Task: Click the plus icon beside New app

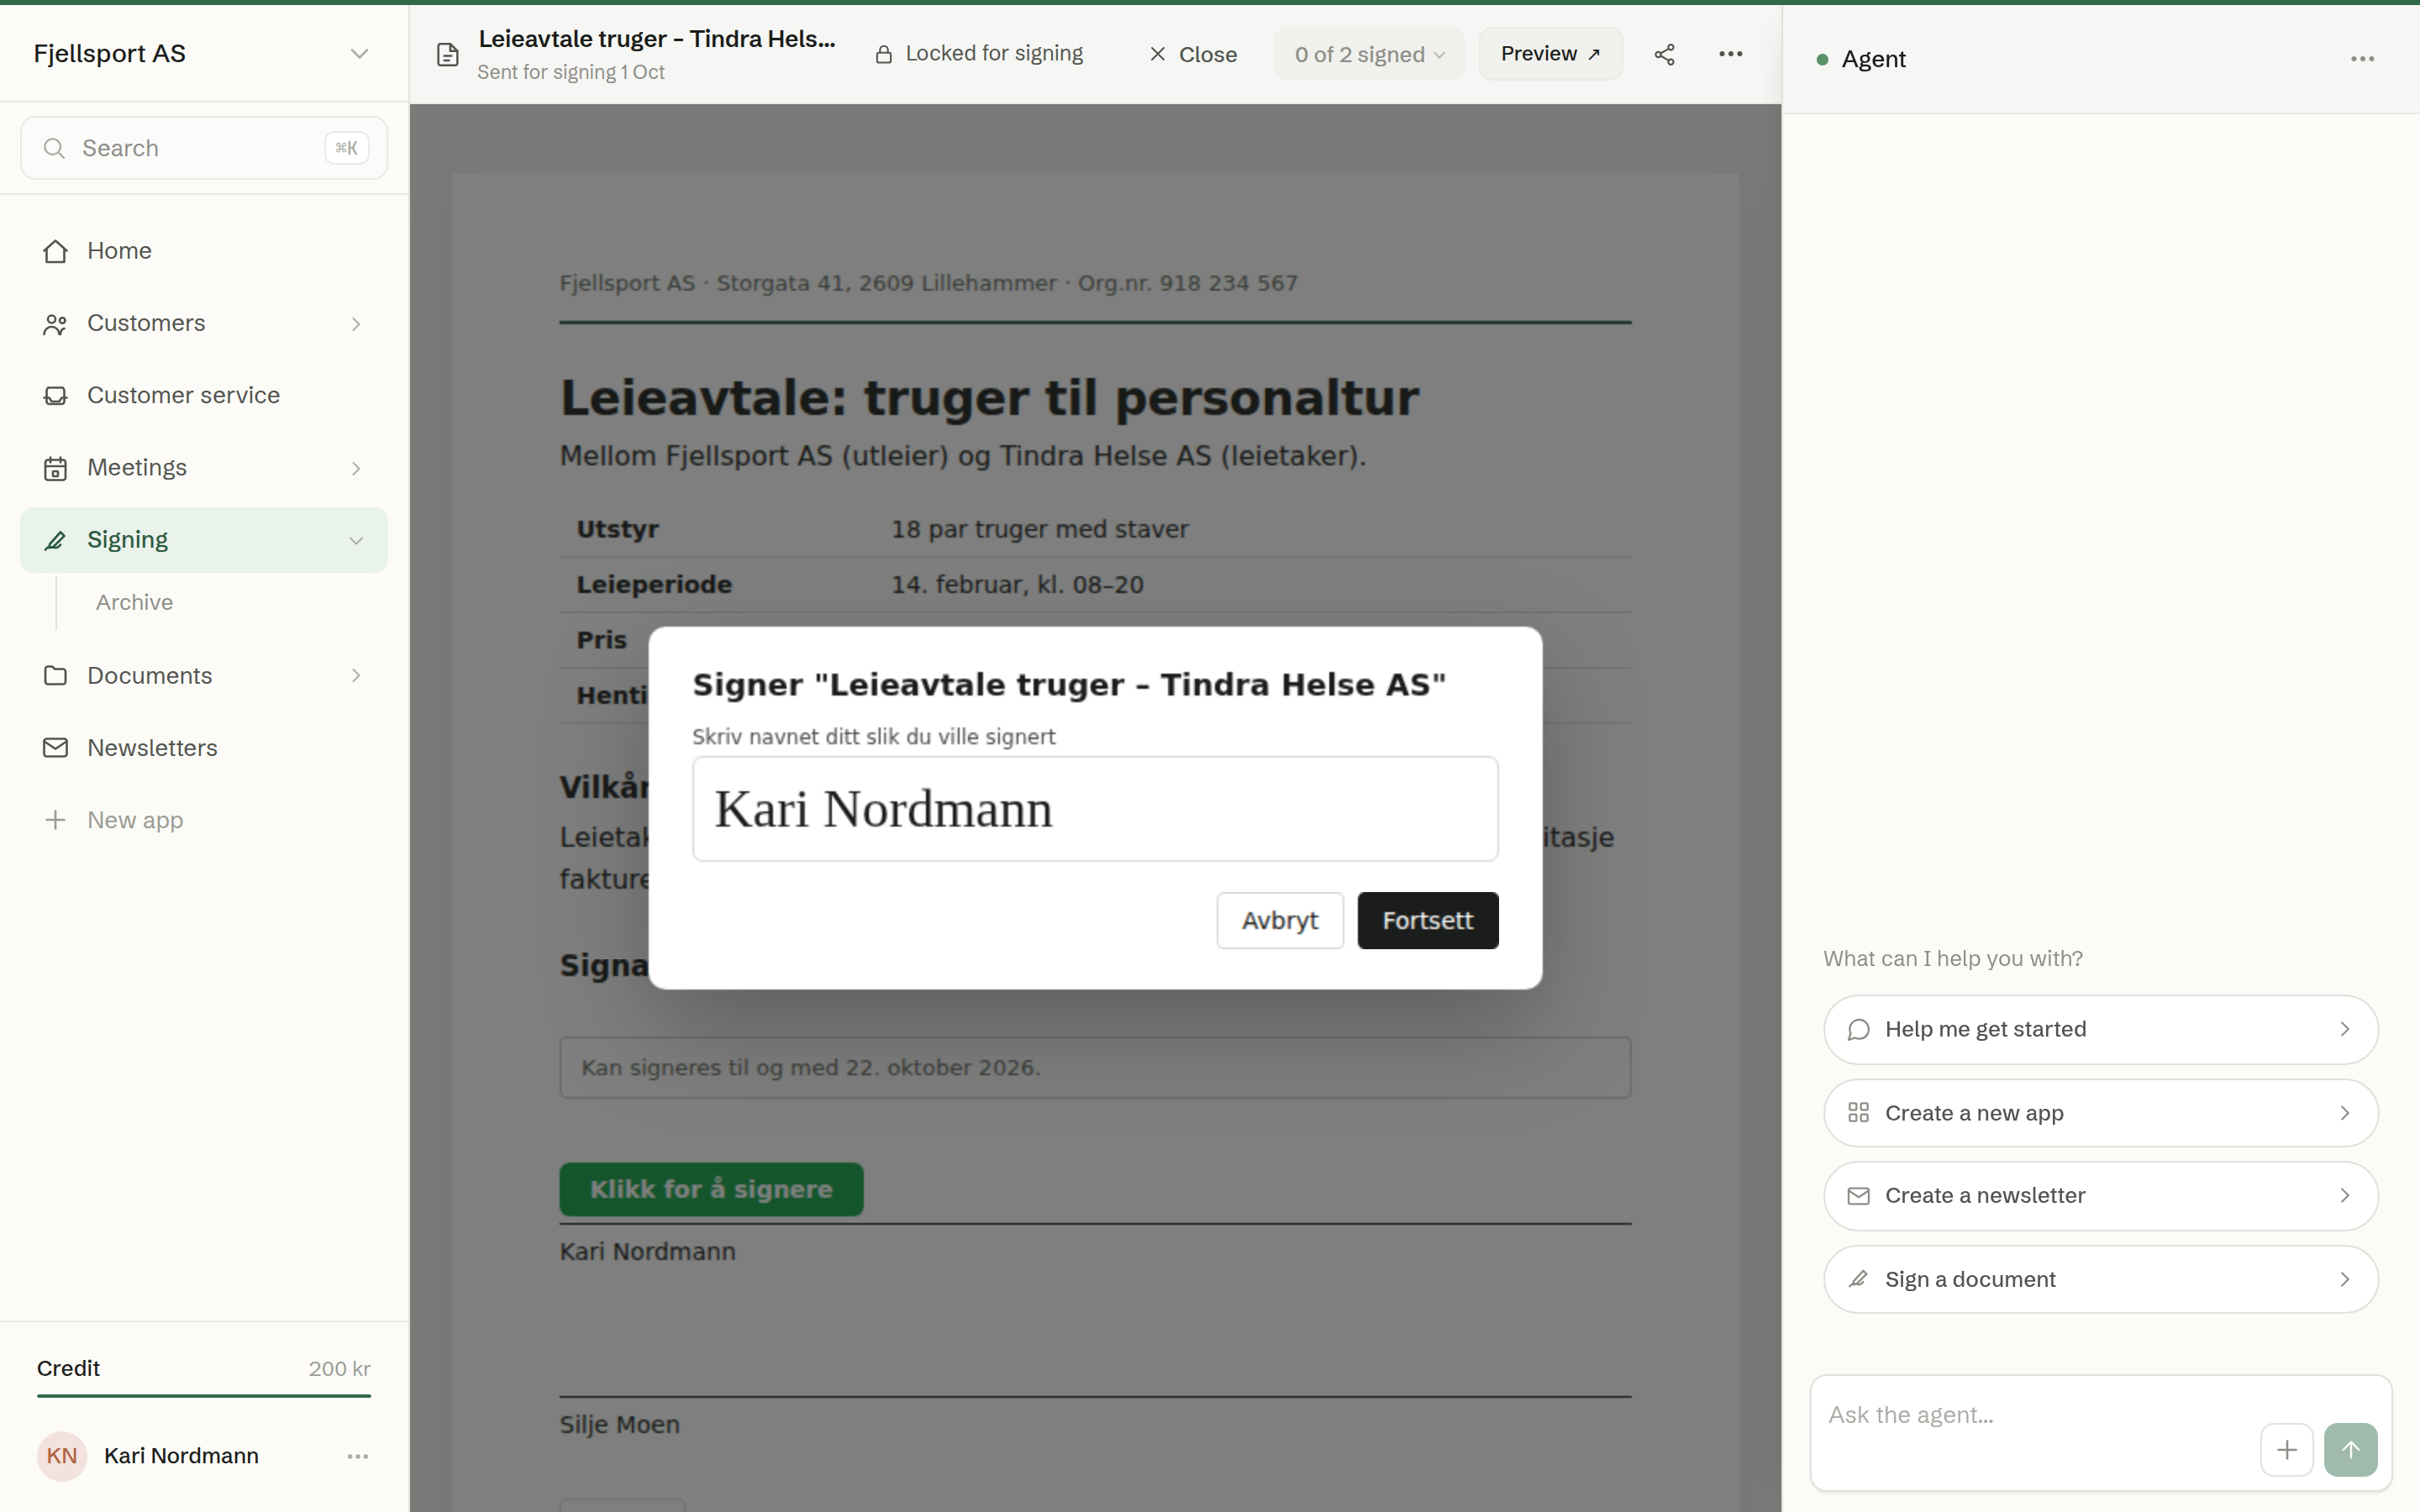Action: pos(55,820)
